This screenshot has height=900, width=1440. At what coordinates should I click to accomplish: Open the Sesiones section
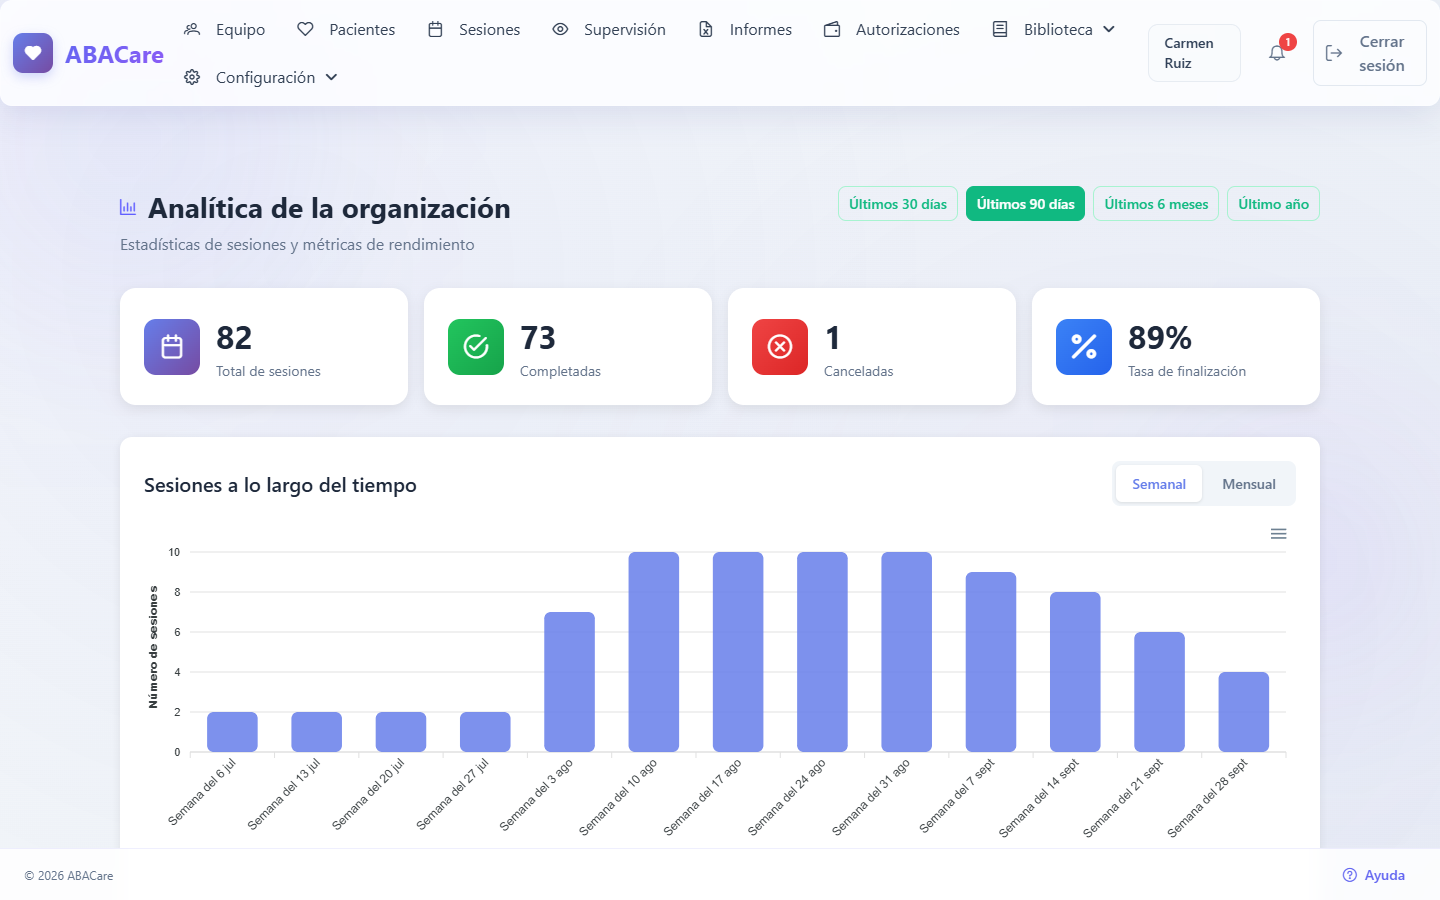pyautogui.click(x=474, y=29)
